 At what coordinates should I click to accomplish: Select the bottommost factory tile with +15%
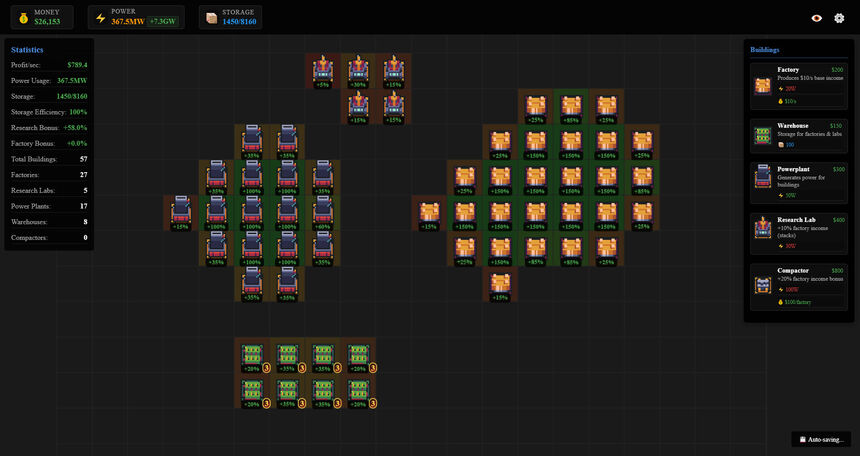(500, 283)
